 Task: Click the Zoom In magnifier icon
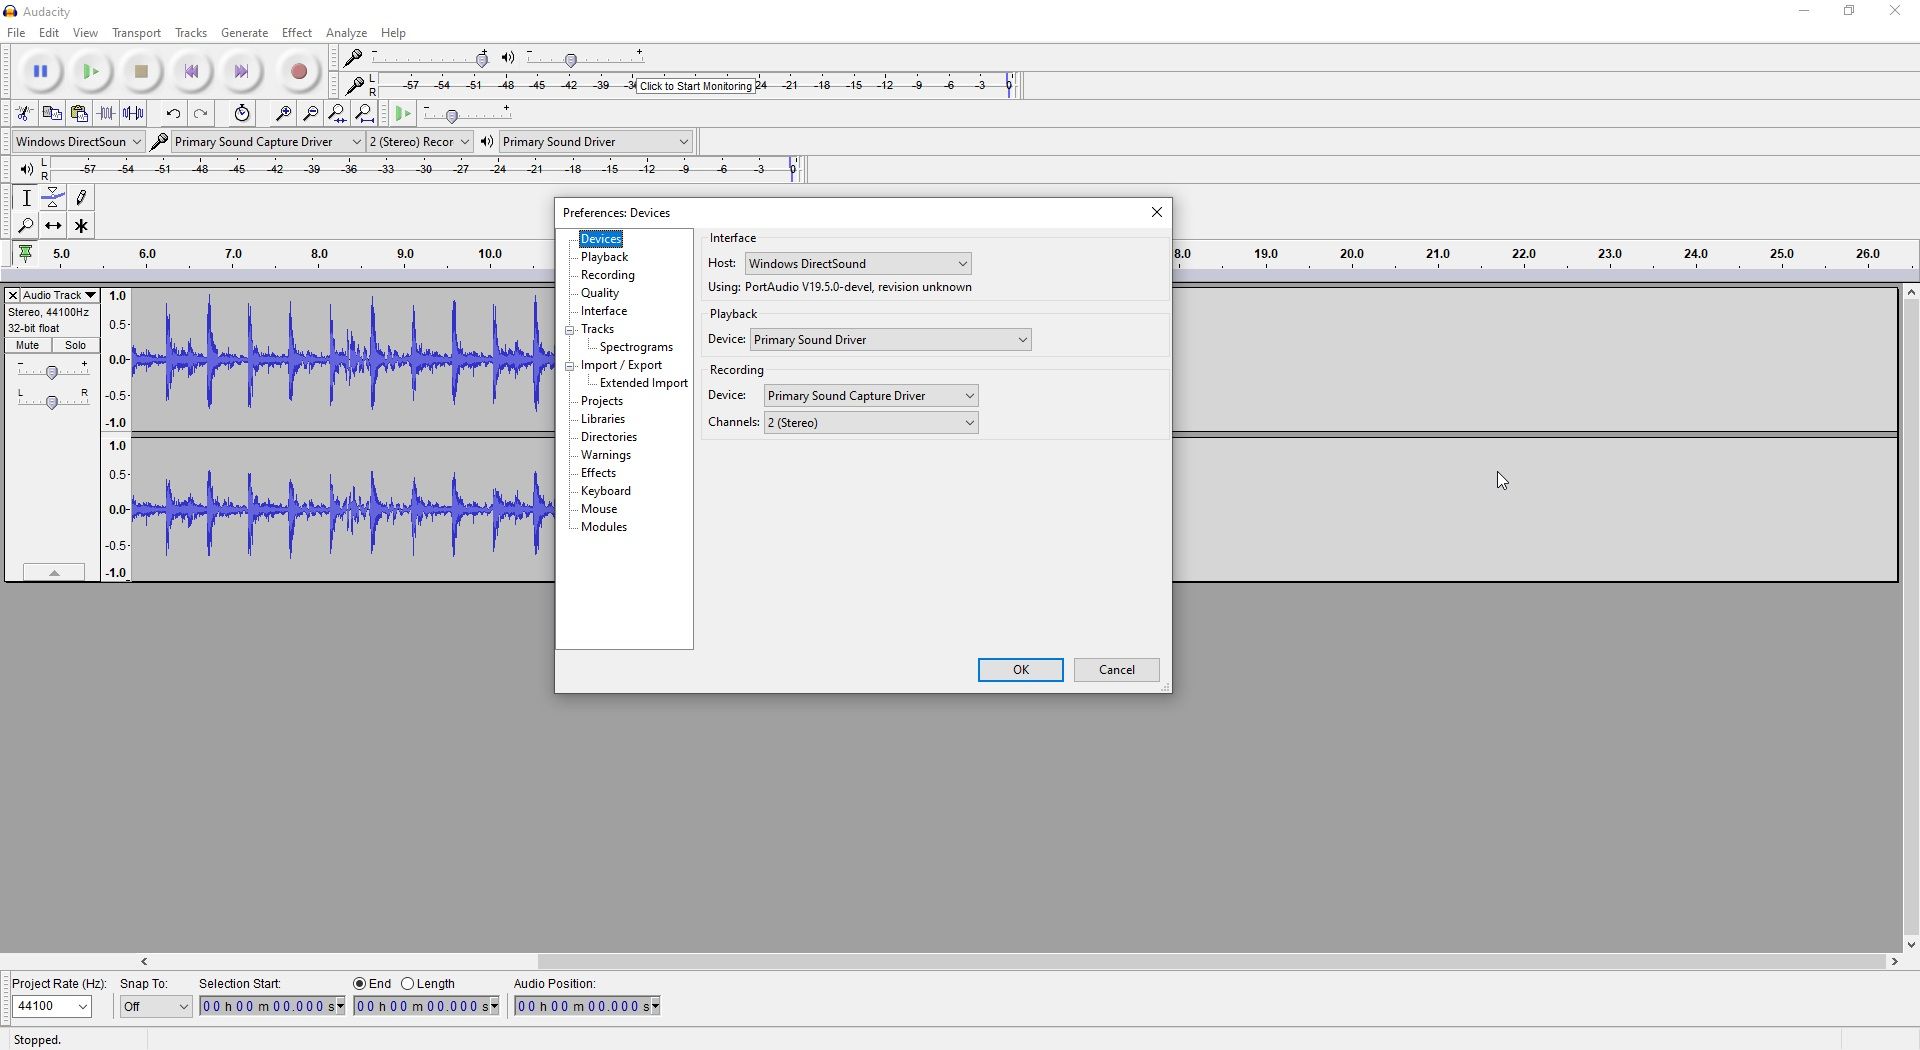tap(283, 114)
